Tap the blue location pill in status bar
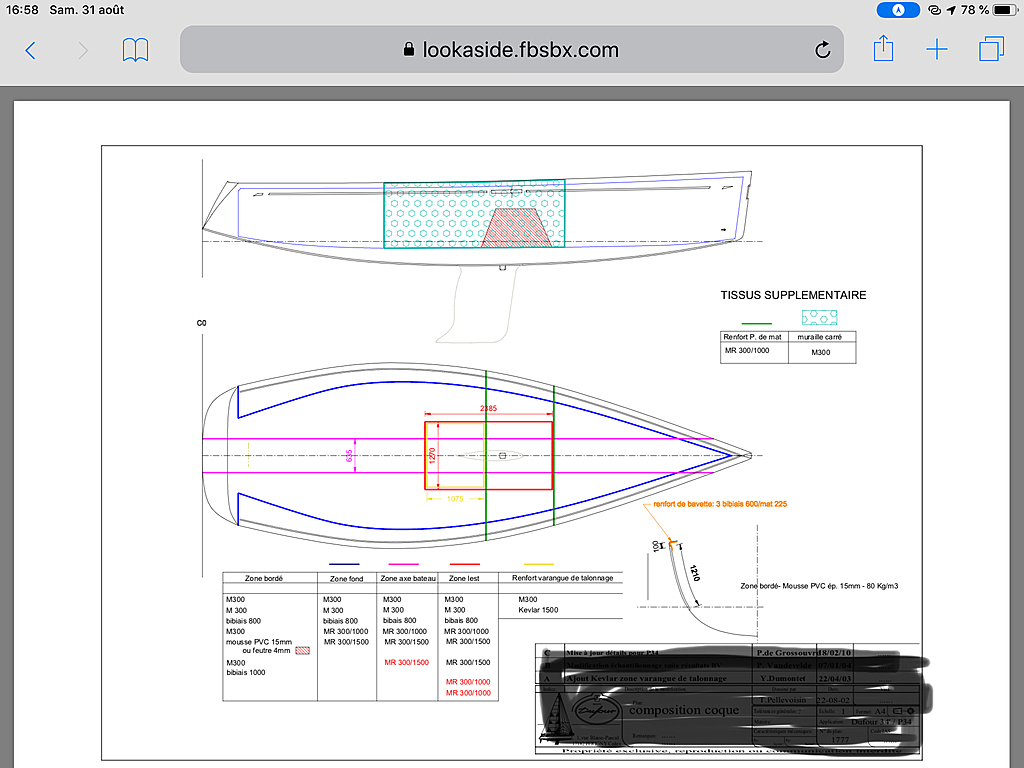Screen dimensions: 1024x768 coord(898,10)
